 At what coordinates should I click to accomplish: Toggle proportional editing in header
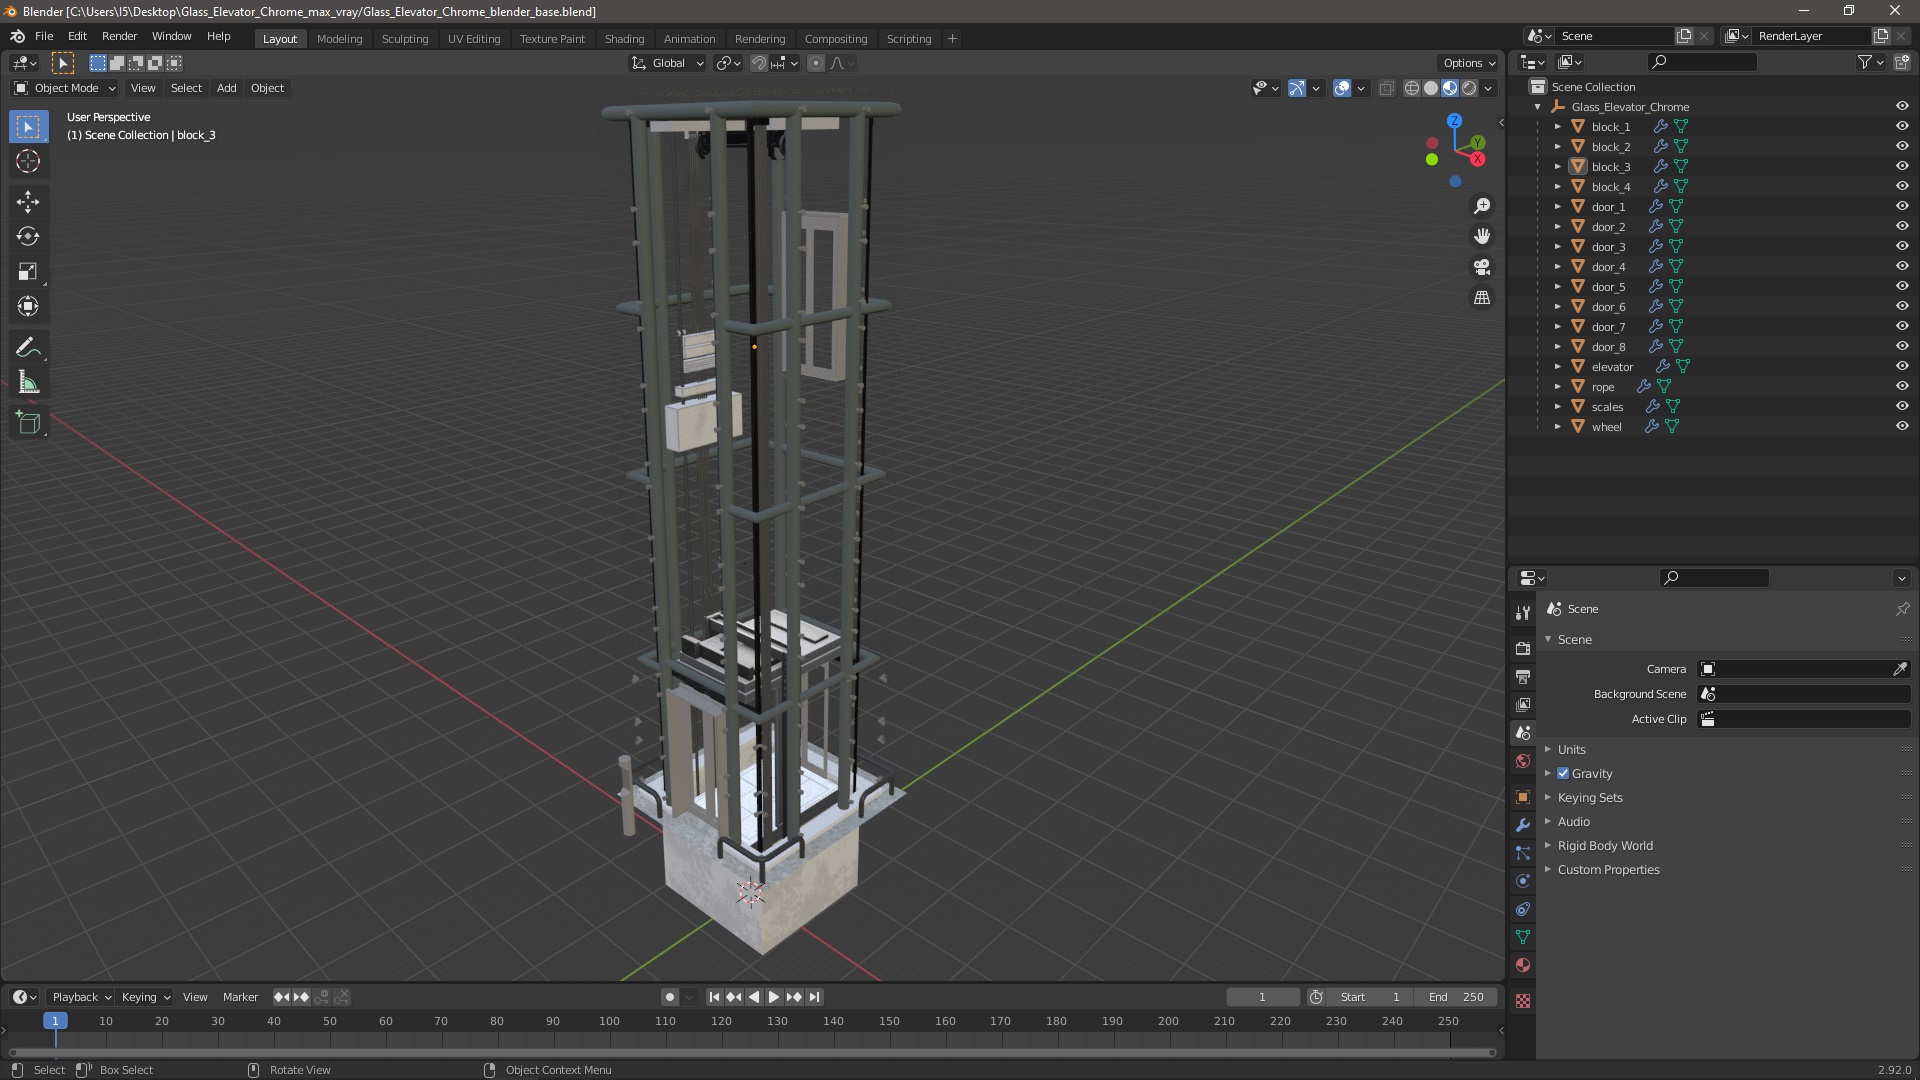coord(816,63)
